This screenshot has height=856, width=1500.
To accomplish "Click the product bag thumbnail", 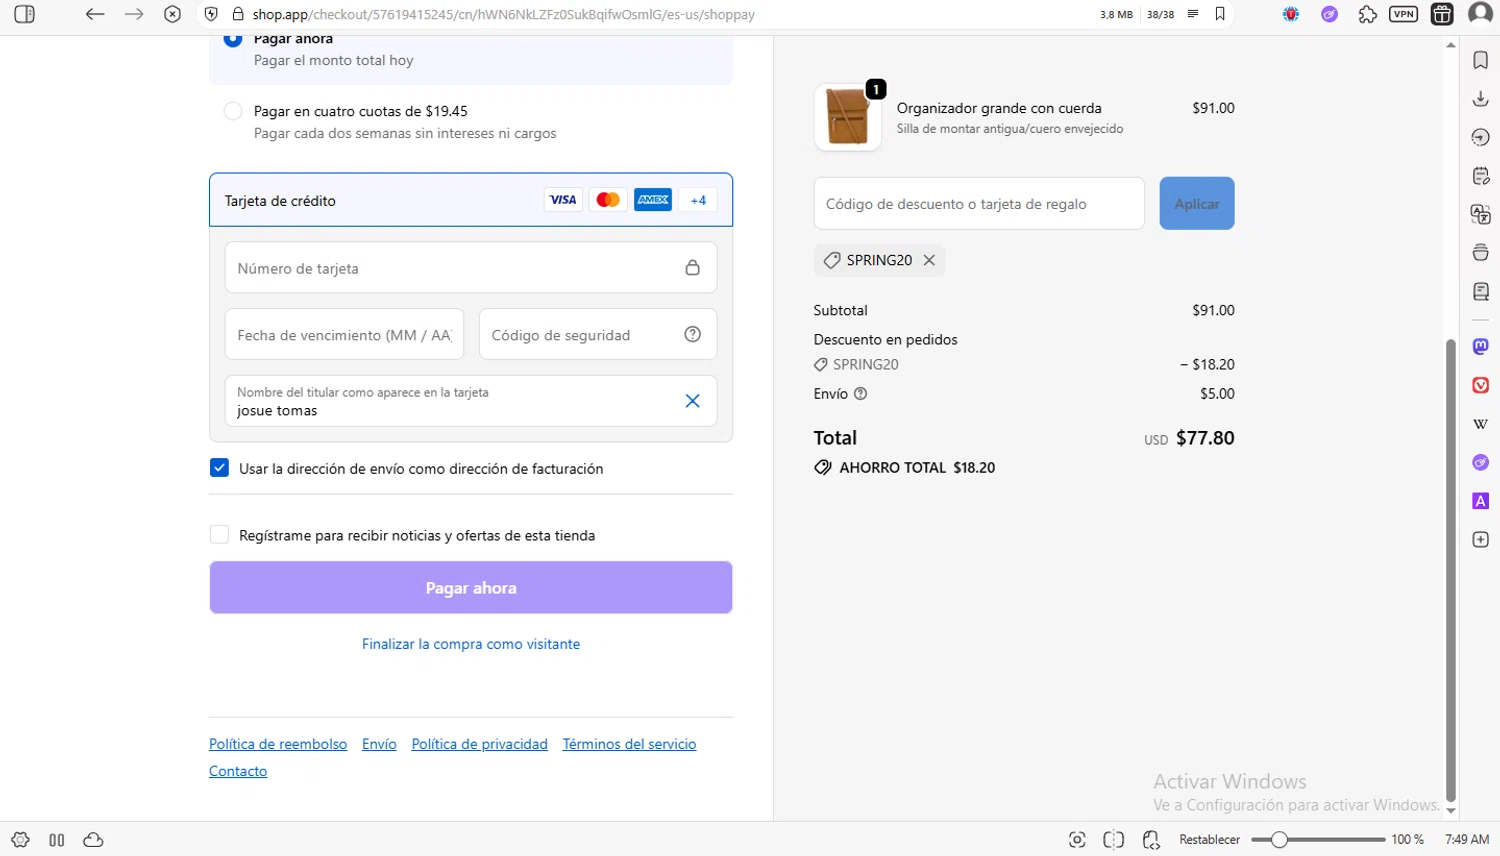I will point(848,117).
